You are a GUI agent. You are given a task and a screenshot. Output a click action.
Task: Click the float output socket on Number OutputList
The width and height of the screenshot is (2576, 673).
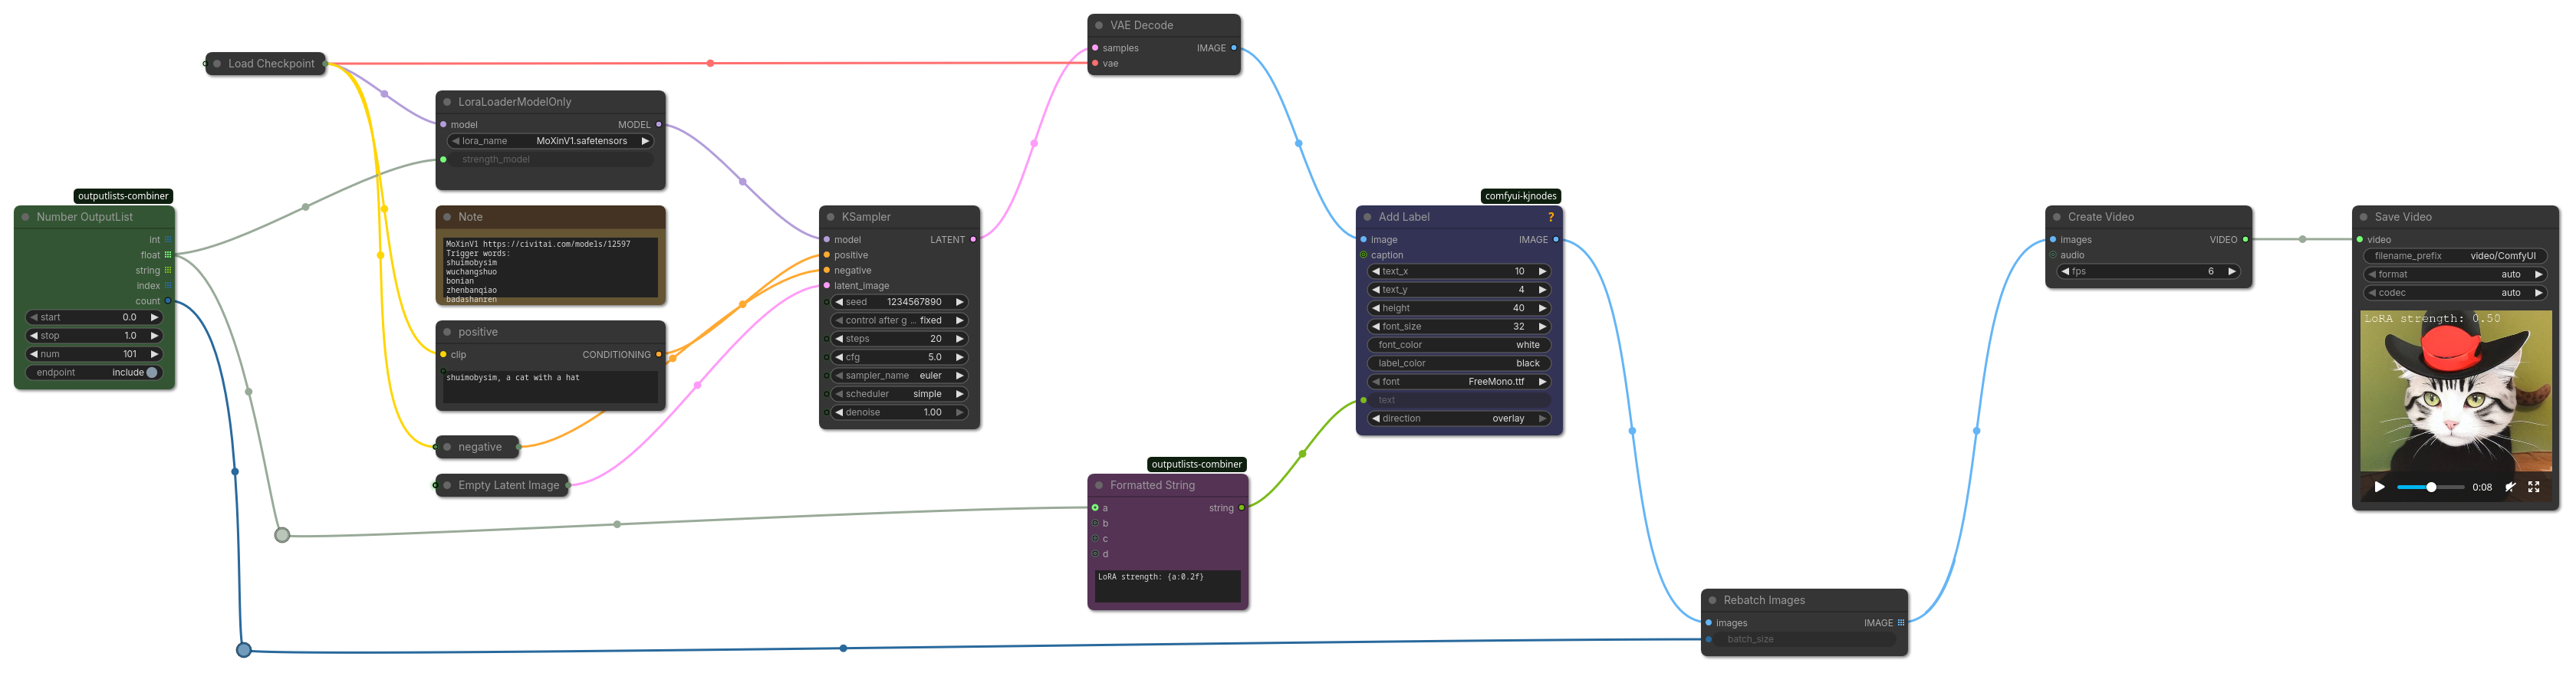pyautogui.click(x=167, y=255)
